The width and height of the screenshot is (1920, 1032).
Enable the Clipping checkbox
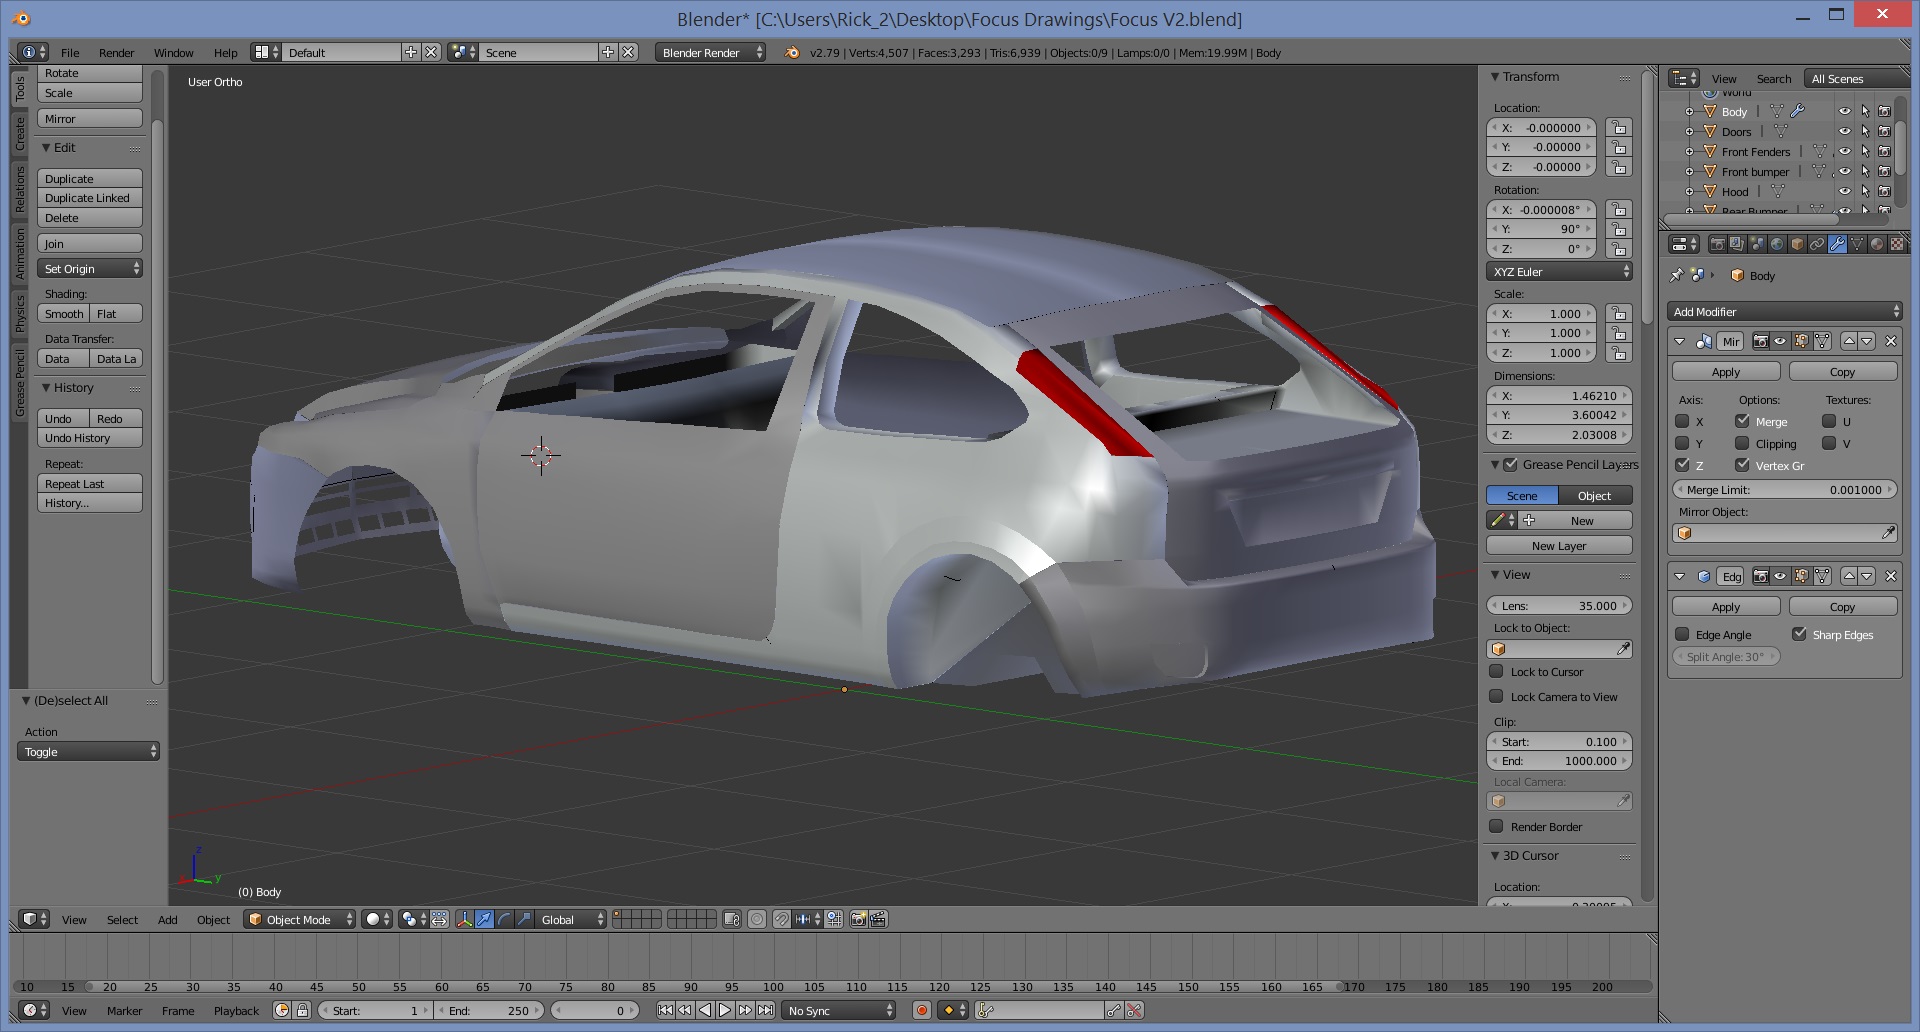tap(1742, 443)
